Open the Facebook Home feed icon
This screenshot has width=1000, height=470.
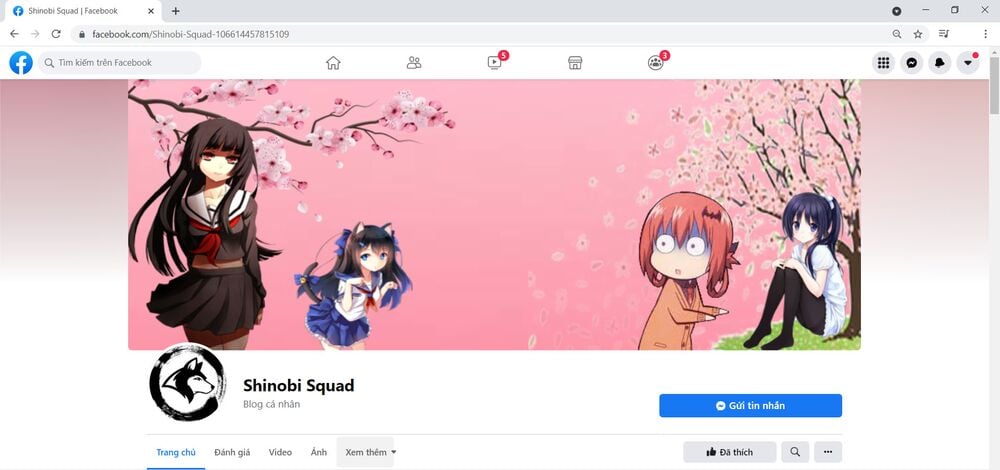click(333, 62)
